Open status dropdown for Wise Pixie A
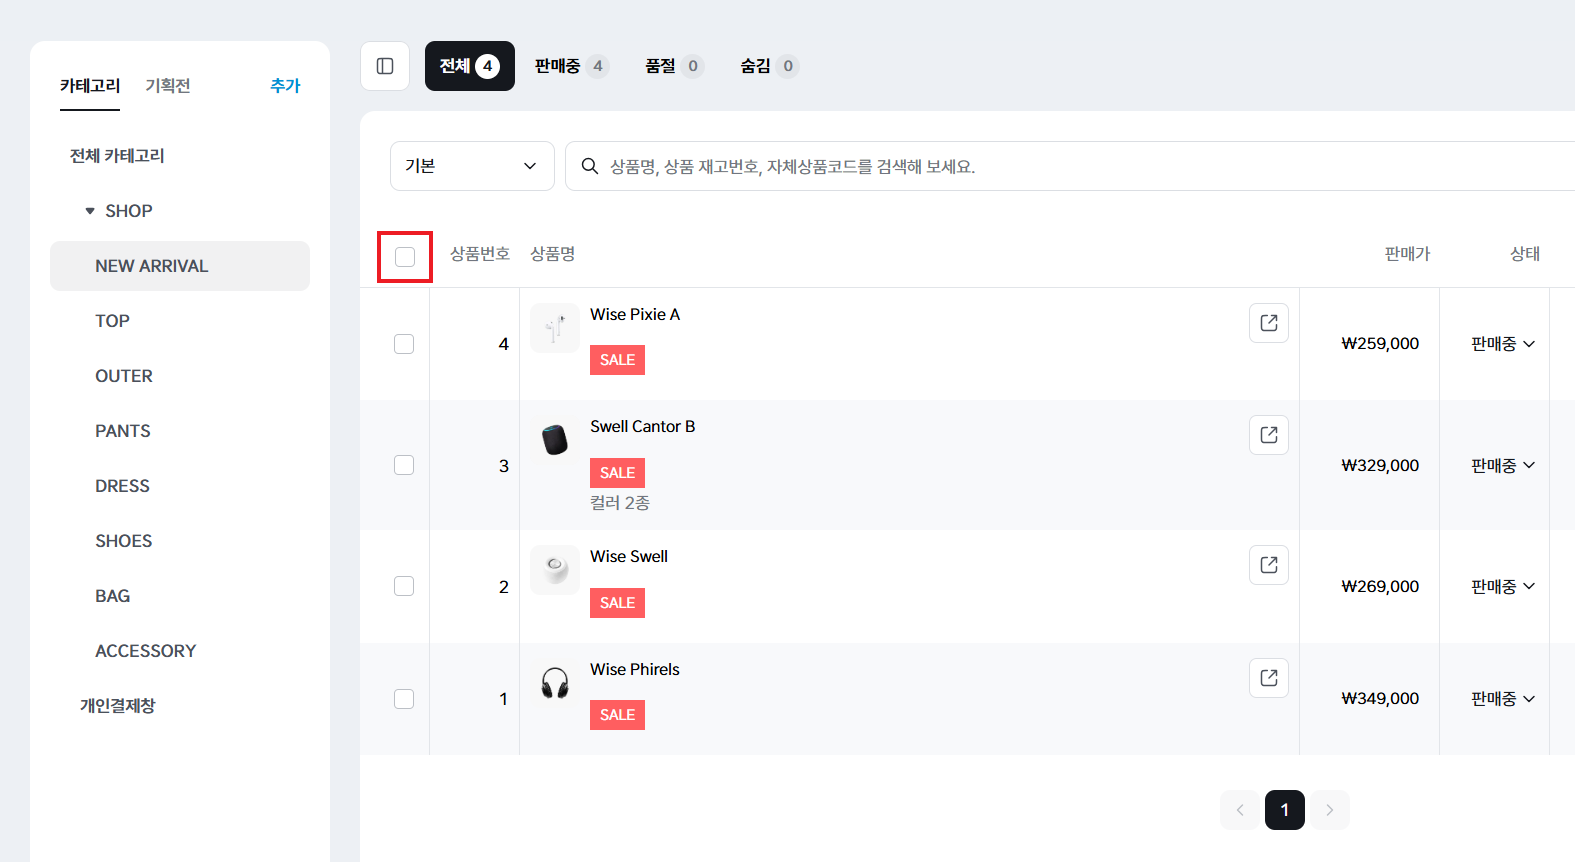The width and height of the screenshot is (1575, 862). pos(1502,344)
